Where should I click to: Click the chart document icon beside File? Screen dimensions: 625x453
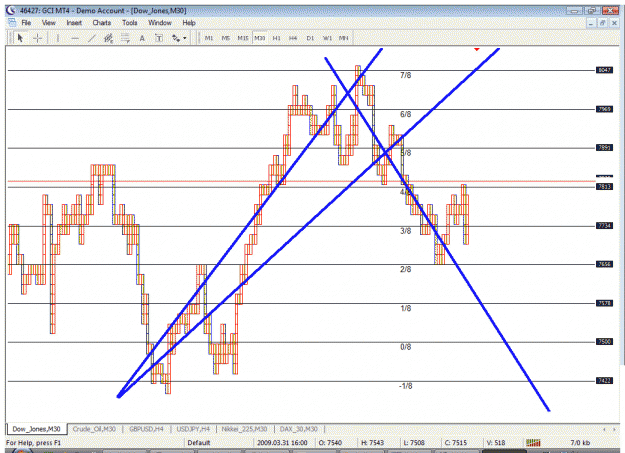(x=12, y=22)
